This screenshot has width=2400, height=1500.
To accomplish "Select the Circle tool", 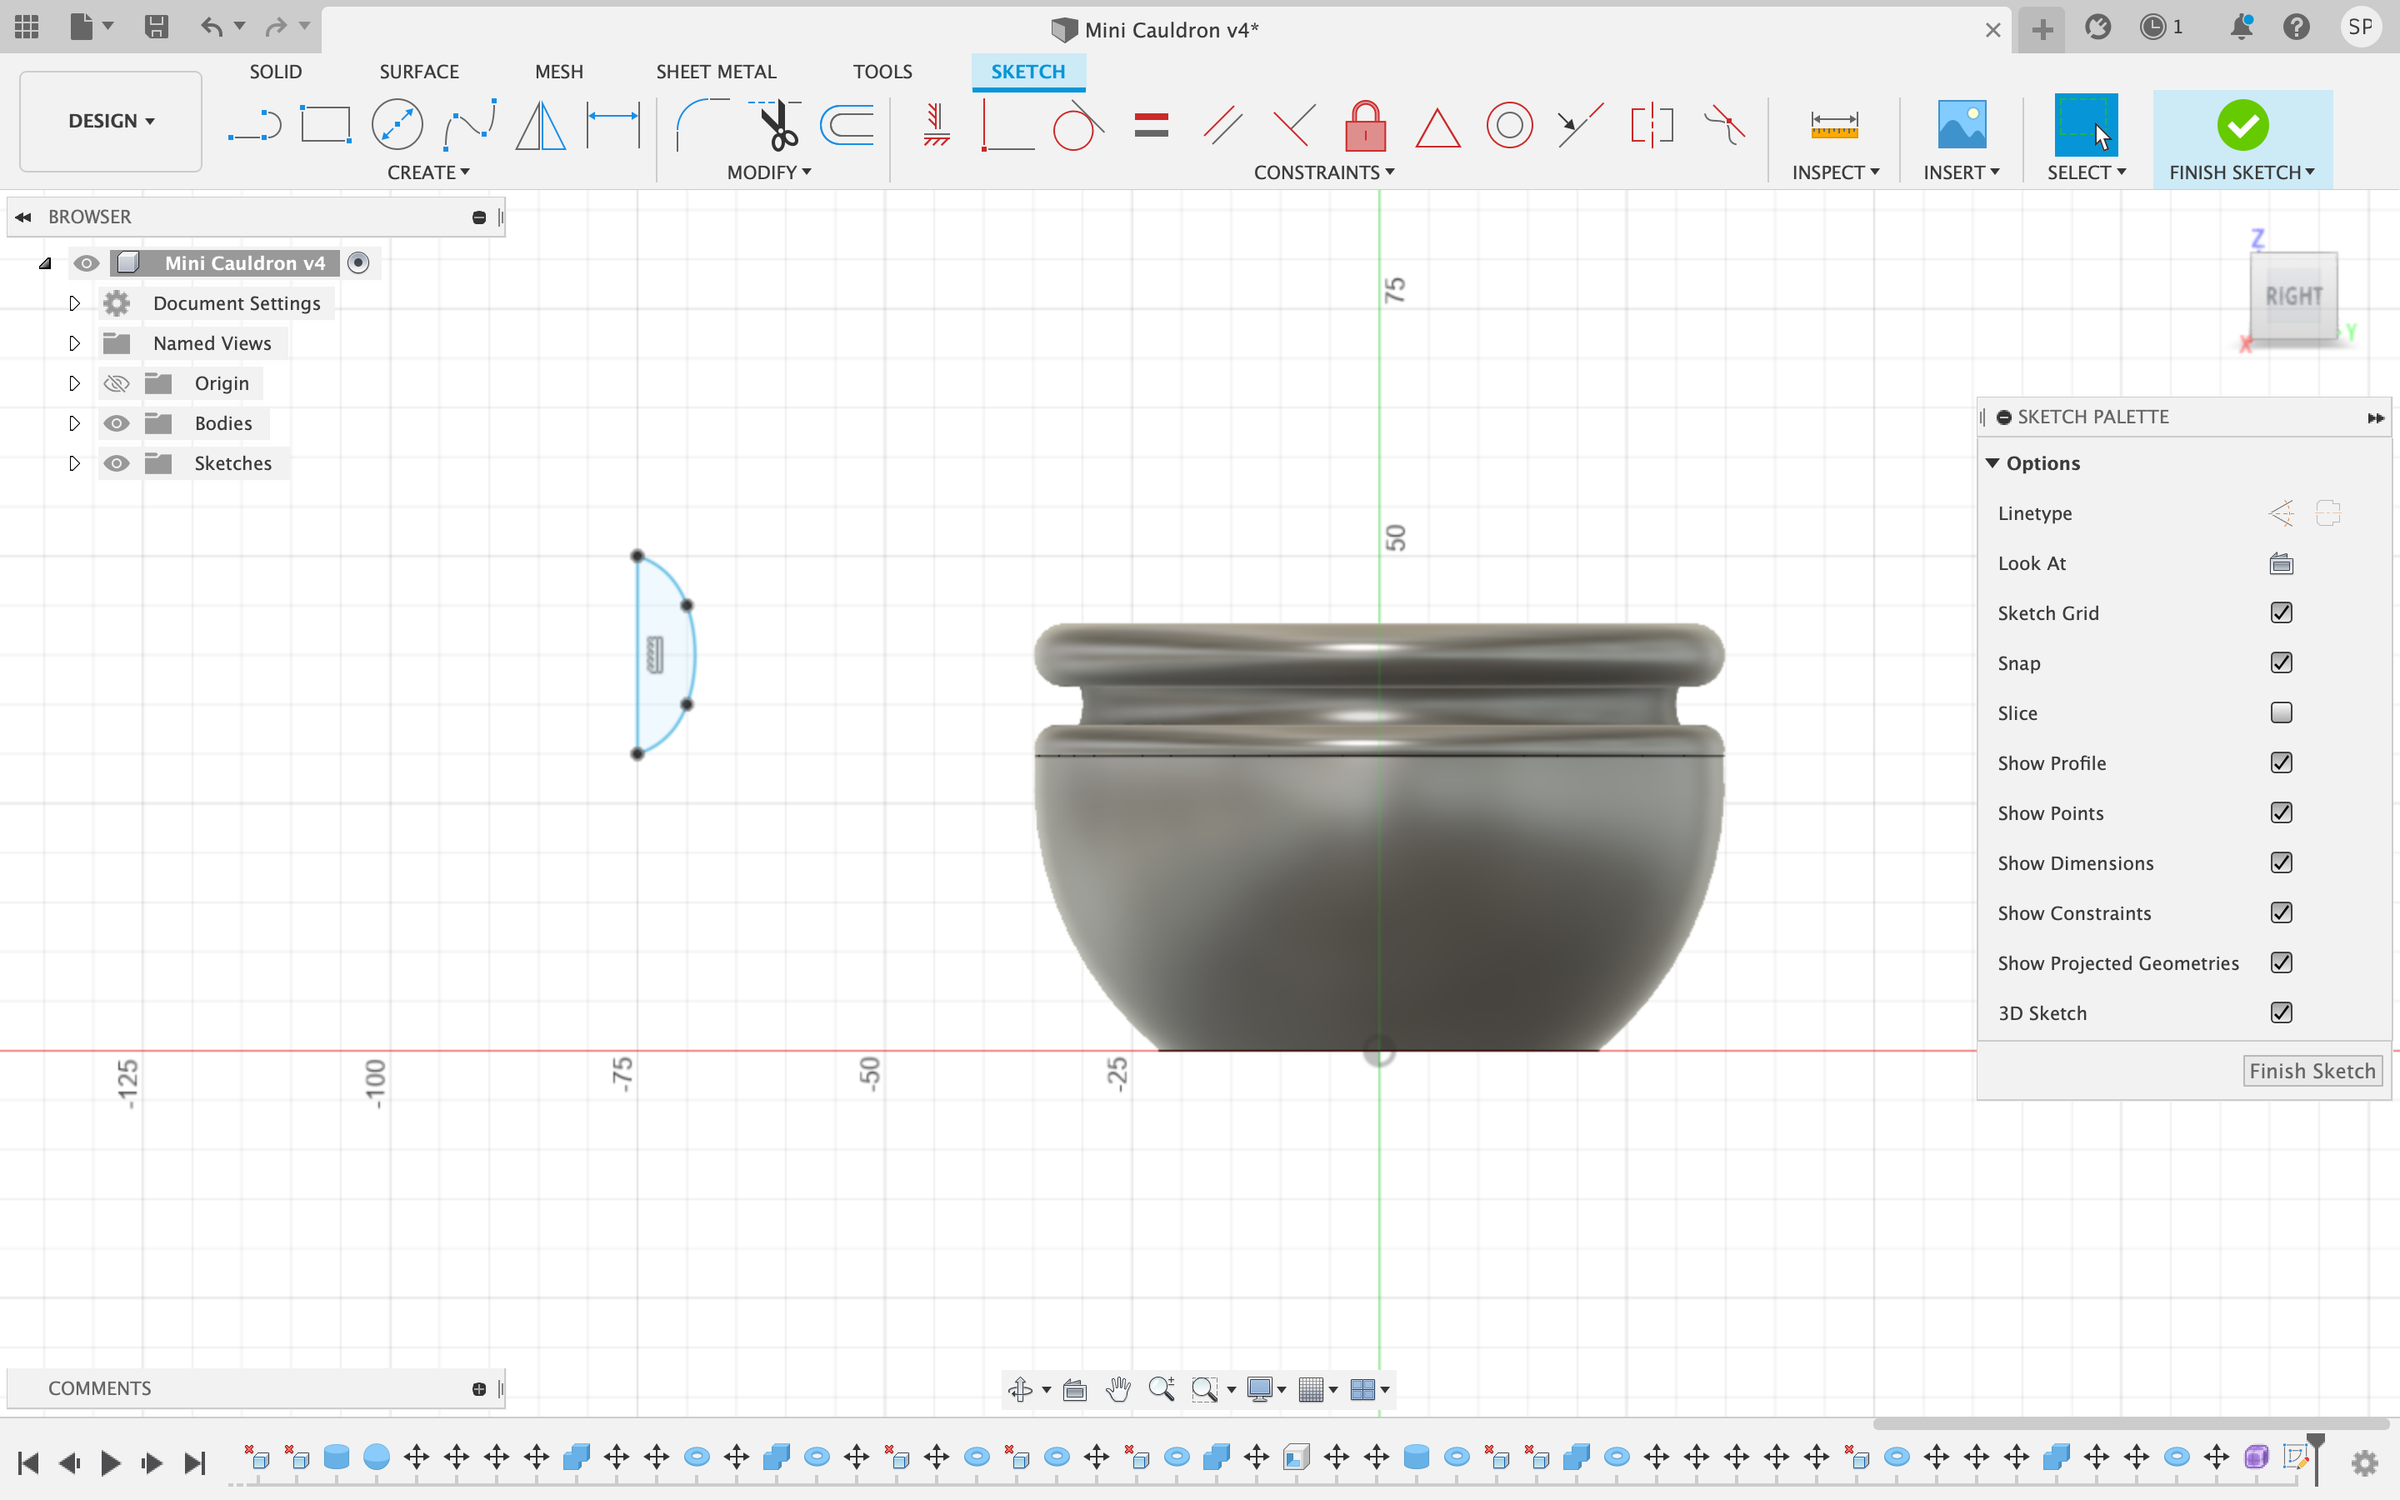I will click(396, 123).
